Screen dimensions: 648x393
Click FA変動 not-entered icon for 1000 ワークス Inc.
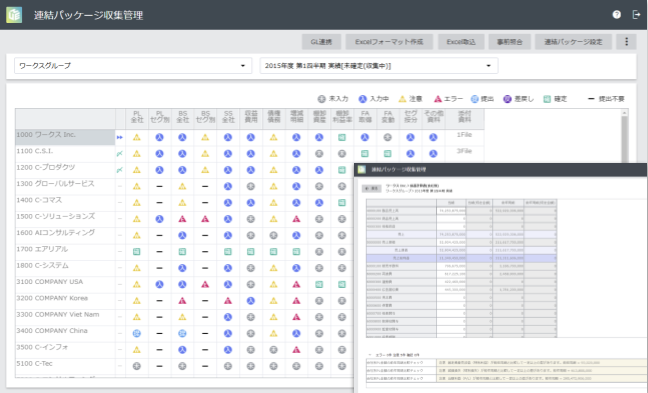click(387, 137)
